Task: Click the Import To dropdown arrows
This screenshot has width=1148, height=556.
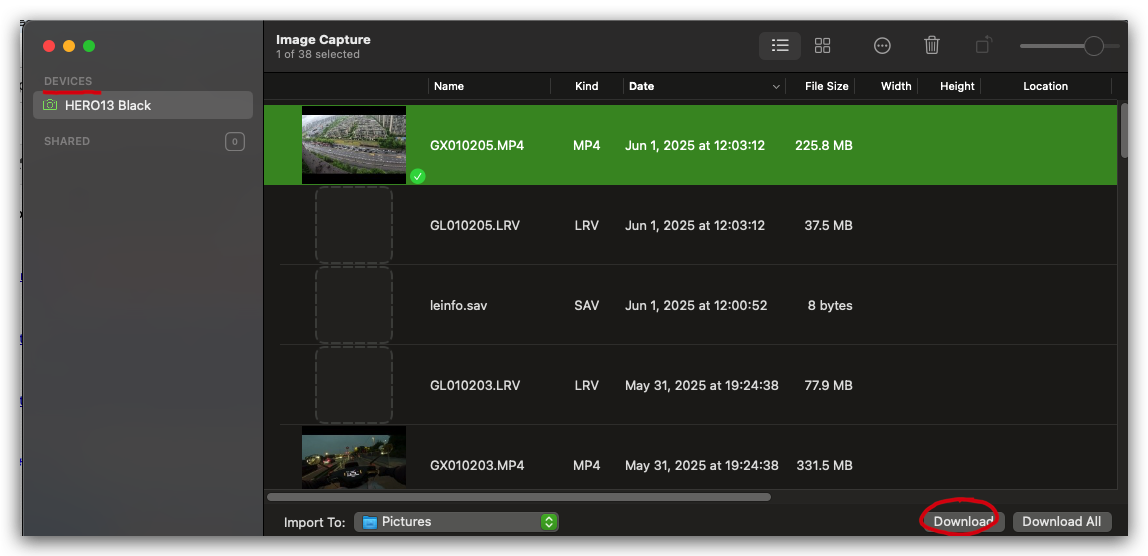Action: (549, 522)
